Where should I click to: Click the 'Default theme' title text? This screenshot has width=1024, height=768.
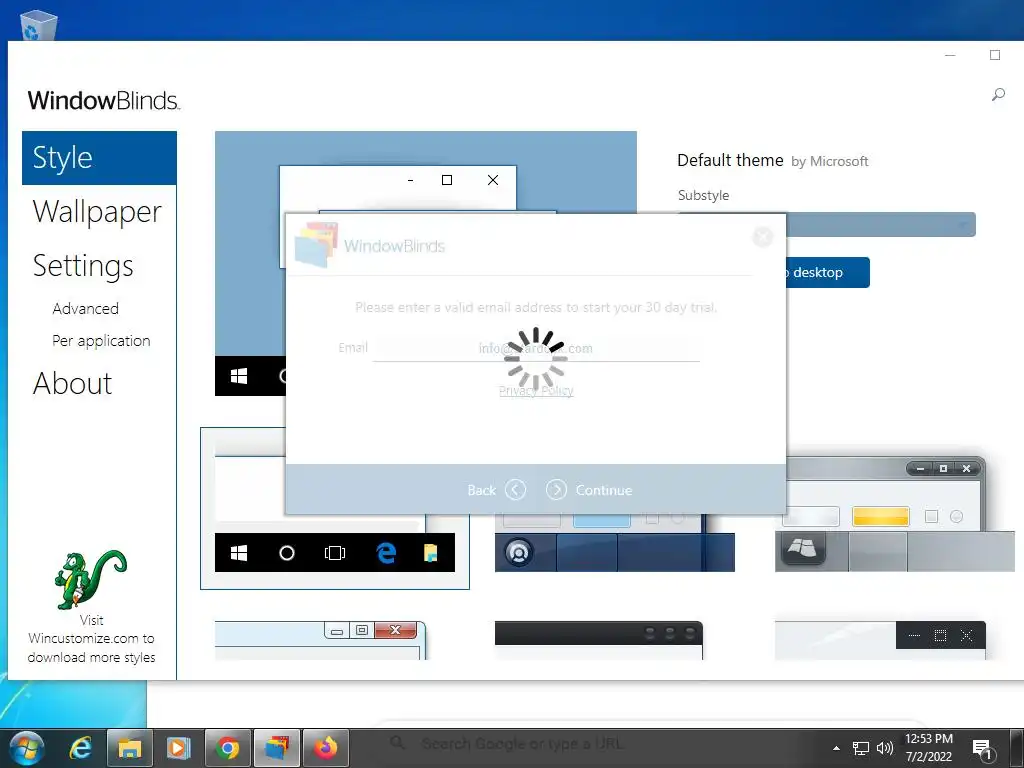point(730,160)
